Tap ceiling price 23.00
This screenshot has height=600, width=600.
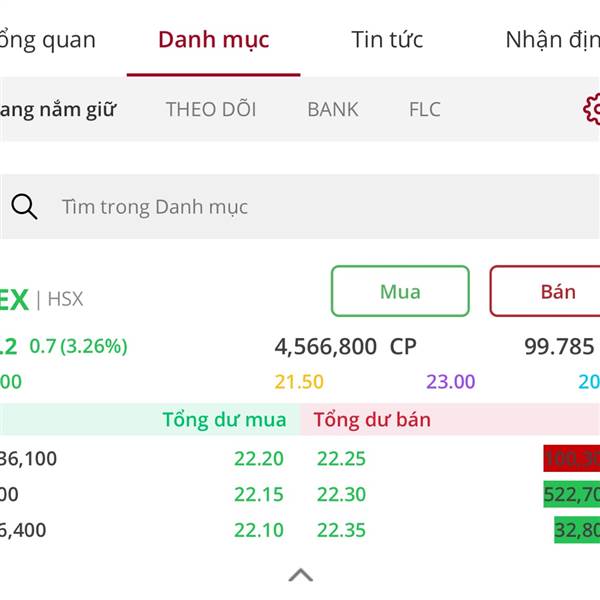click(x=451, y=382)
